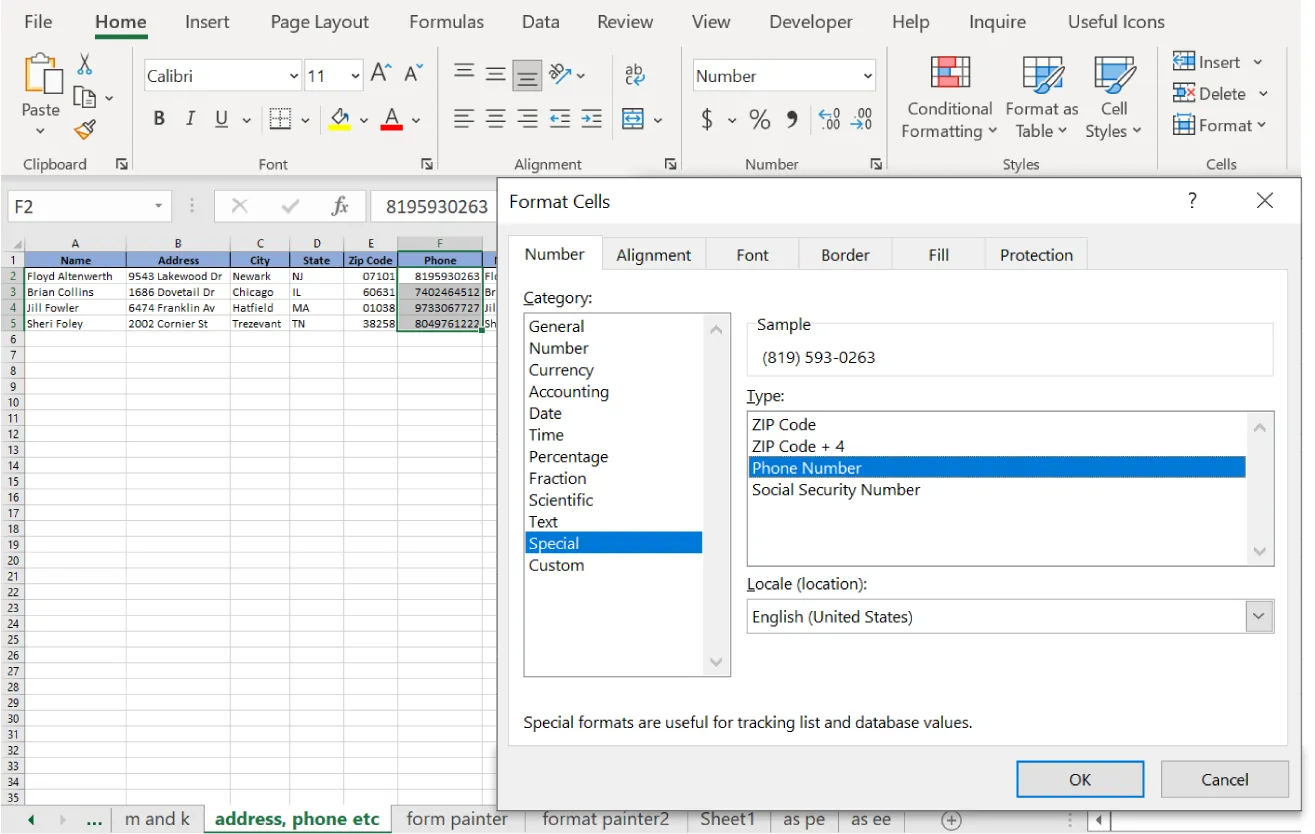1315x834 pixels.
Task: Select Social Security Number in the Type list
Action: 835,489
